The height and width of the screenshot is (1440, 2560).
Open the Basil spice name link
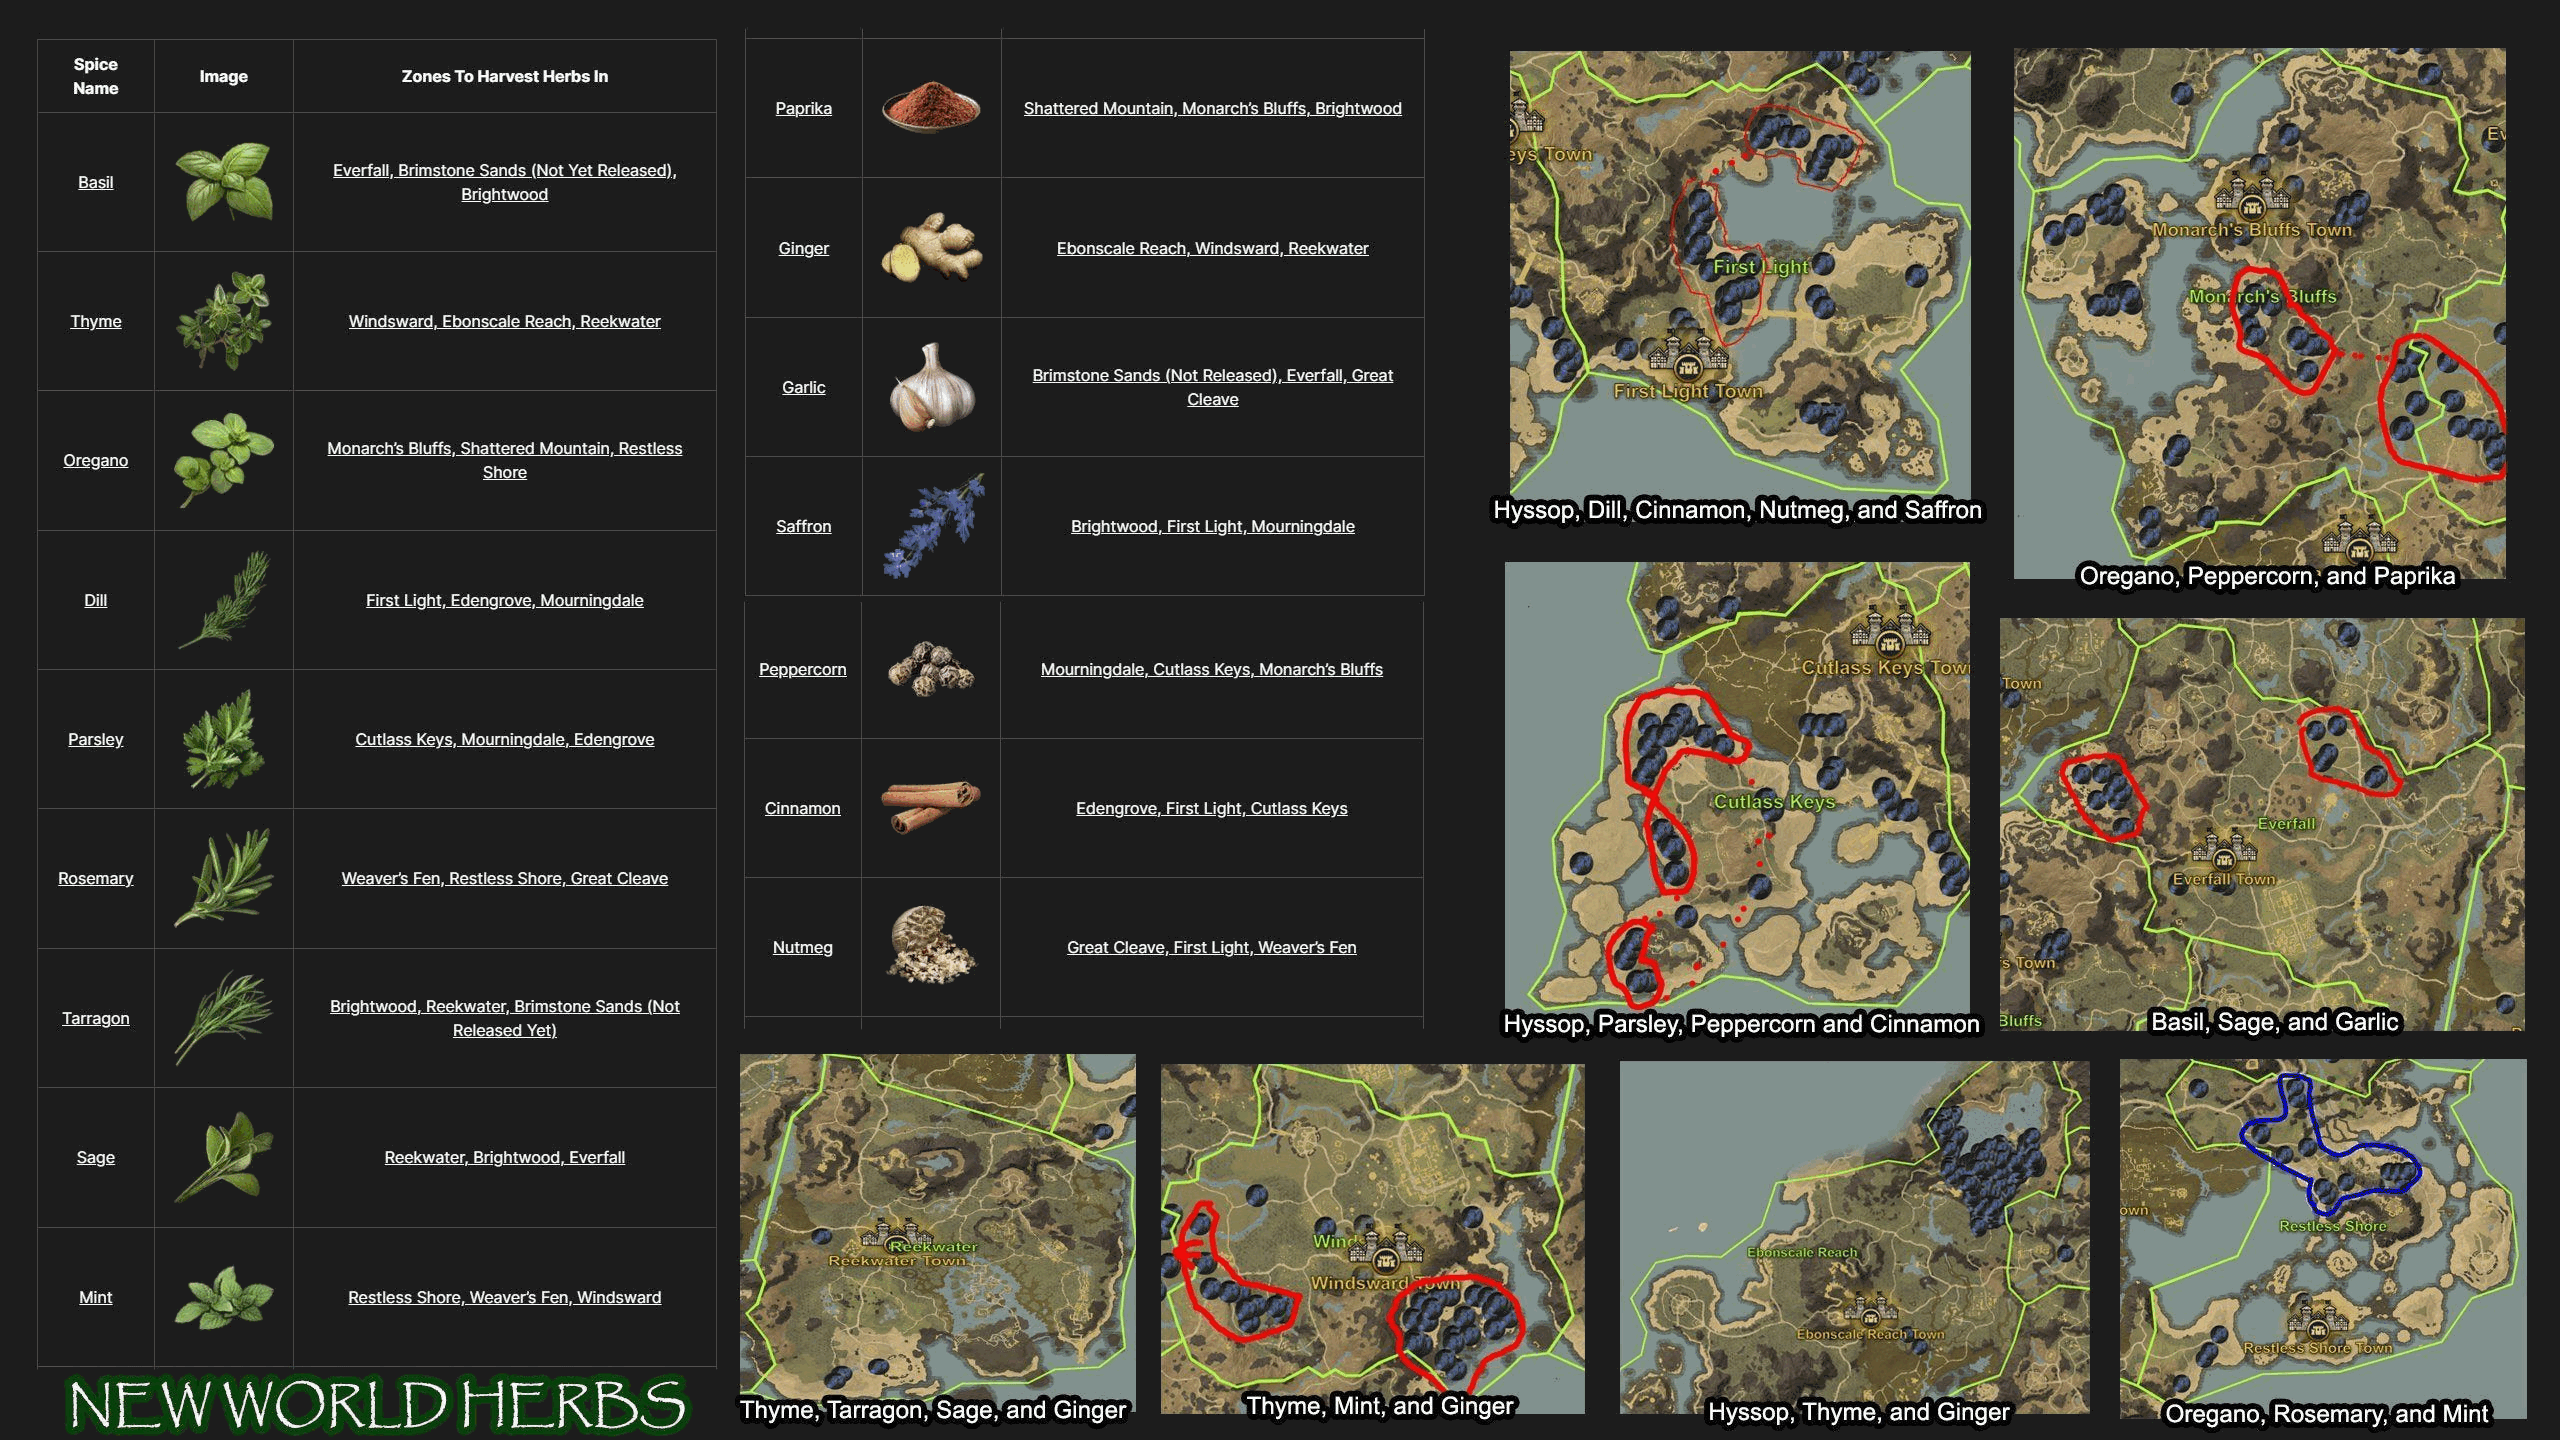[96, 182]
